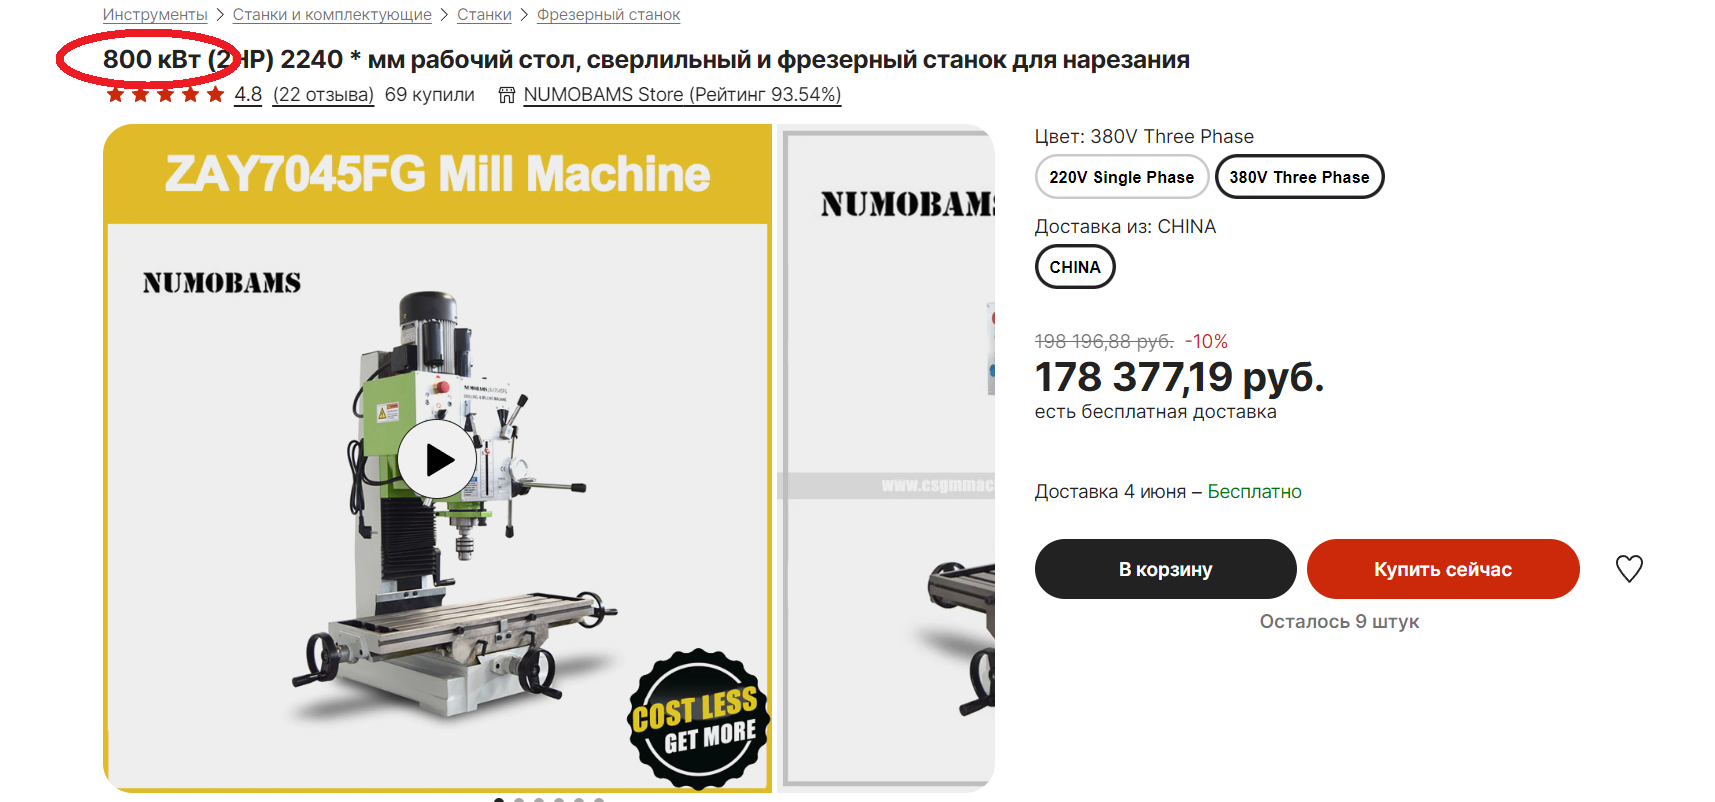Click the Бесплатно delivery text
This screenshot has width=1715, height=802.
tap(1254, 492)
